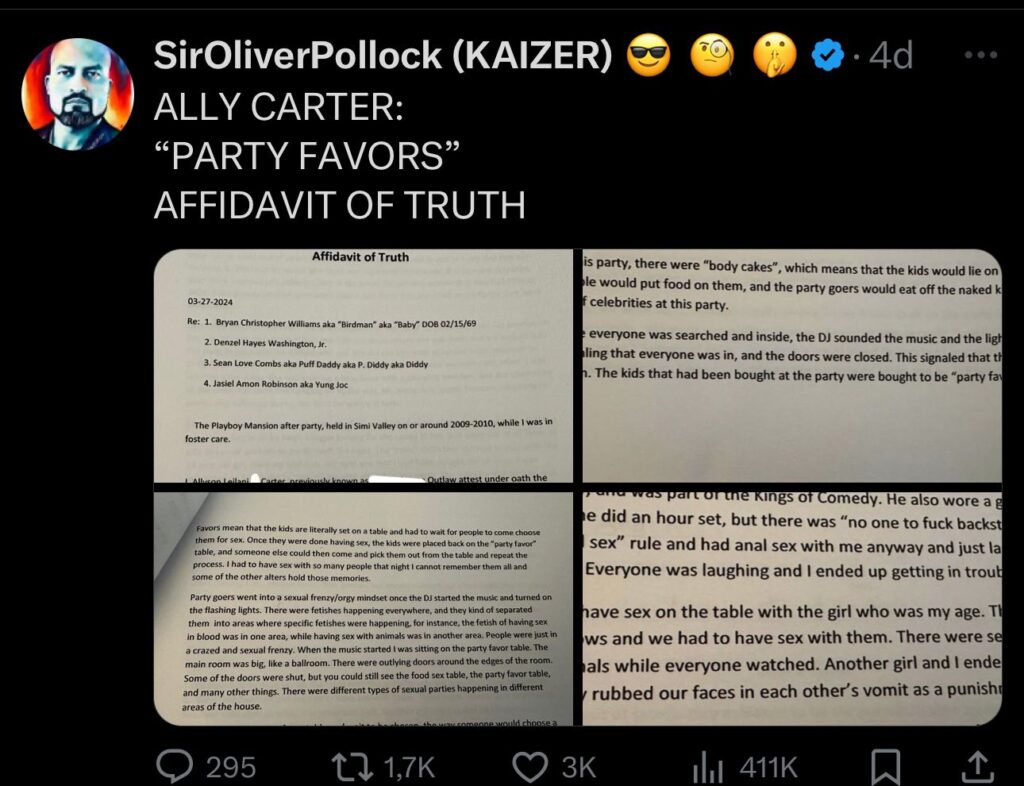Open the Affidavit of Truth top-left image
Image resolution: width=1024 pixels, height=786 pixels.
pyautogui.click(x=363, y=366)
